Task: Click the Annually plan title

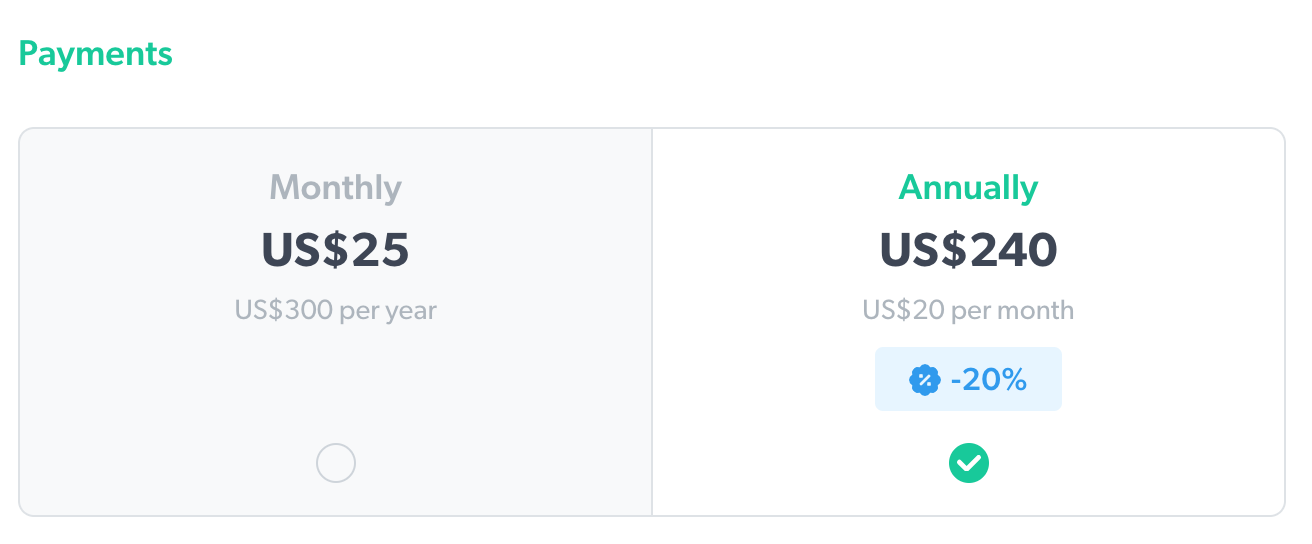Action: click(x=968, y=188)
